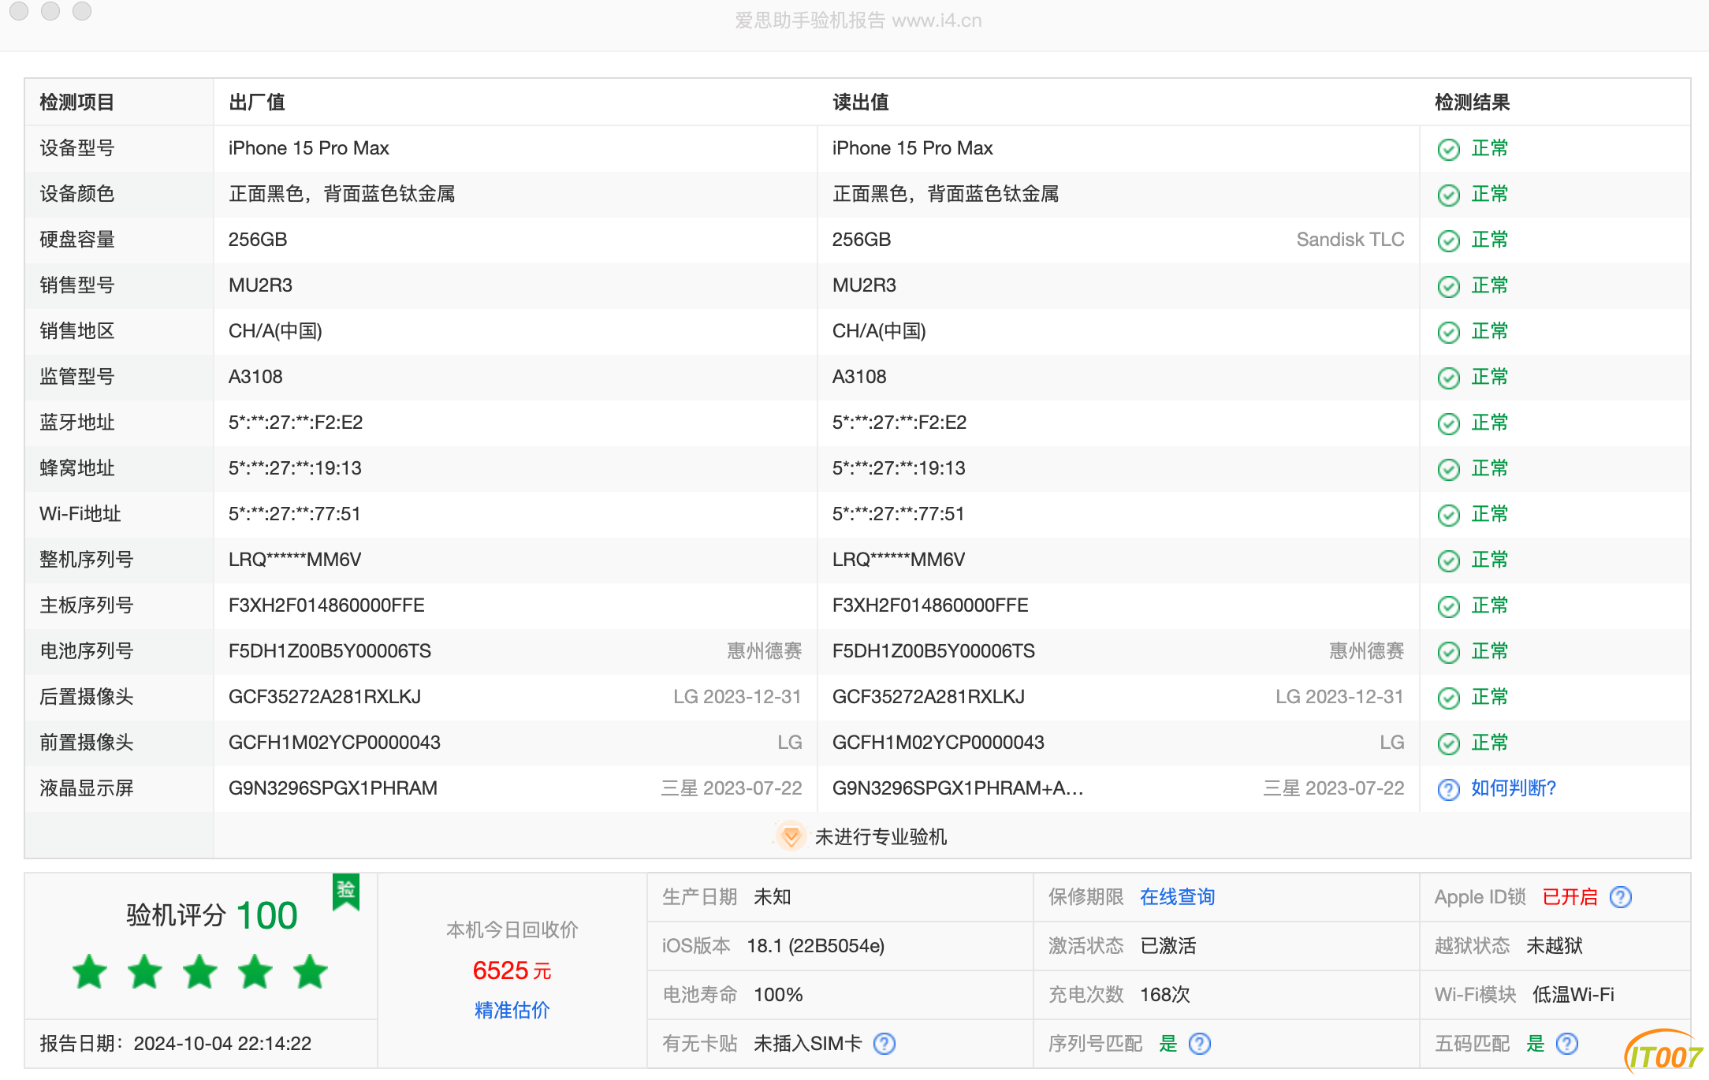This screenshot has height=1080, width=1709.
Task: Click the green check icon in 监管型号 row
Action: tap(1448, 378)
